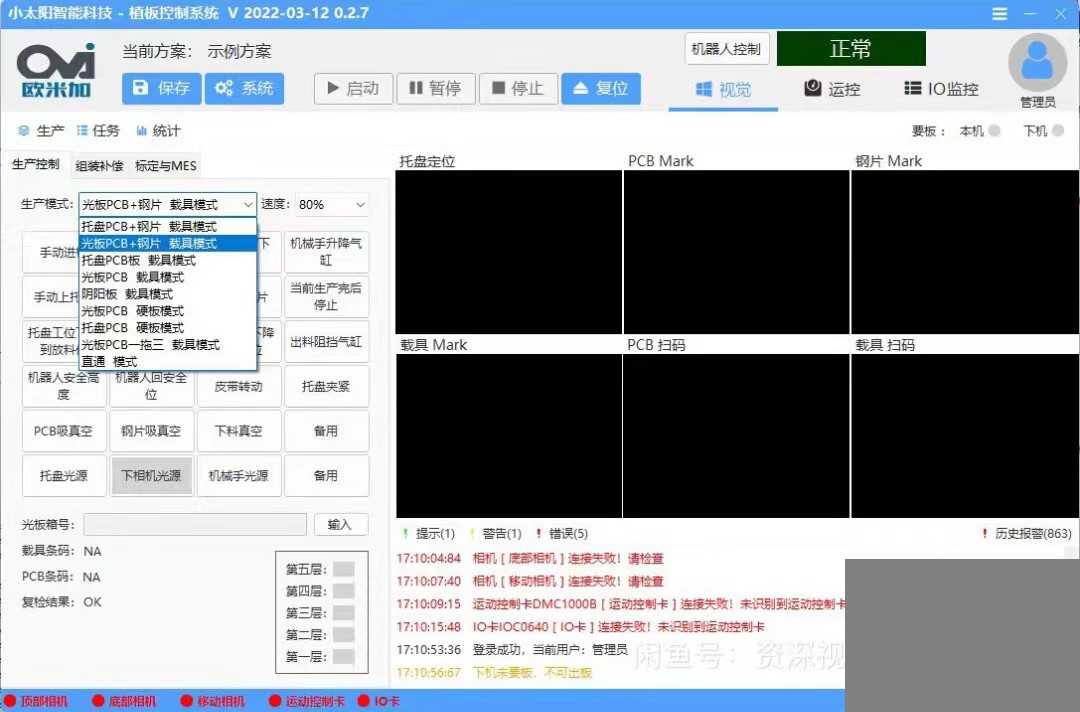This screenshot has width=1080, height=712.
Task: Toggle 出料阻挡气缸 button
Action: click(326, 342)
